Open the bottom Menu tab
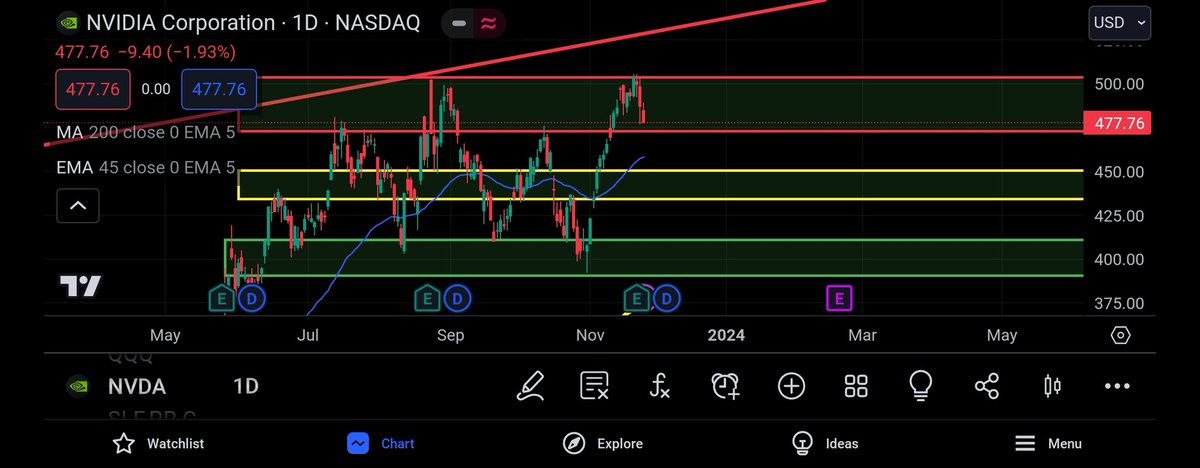 tap(1047, 443)
